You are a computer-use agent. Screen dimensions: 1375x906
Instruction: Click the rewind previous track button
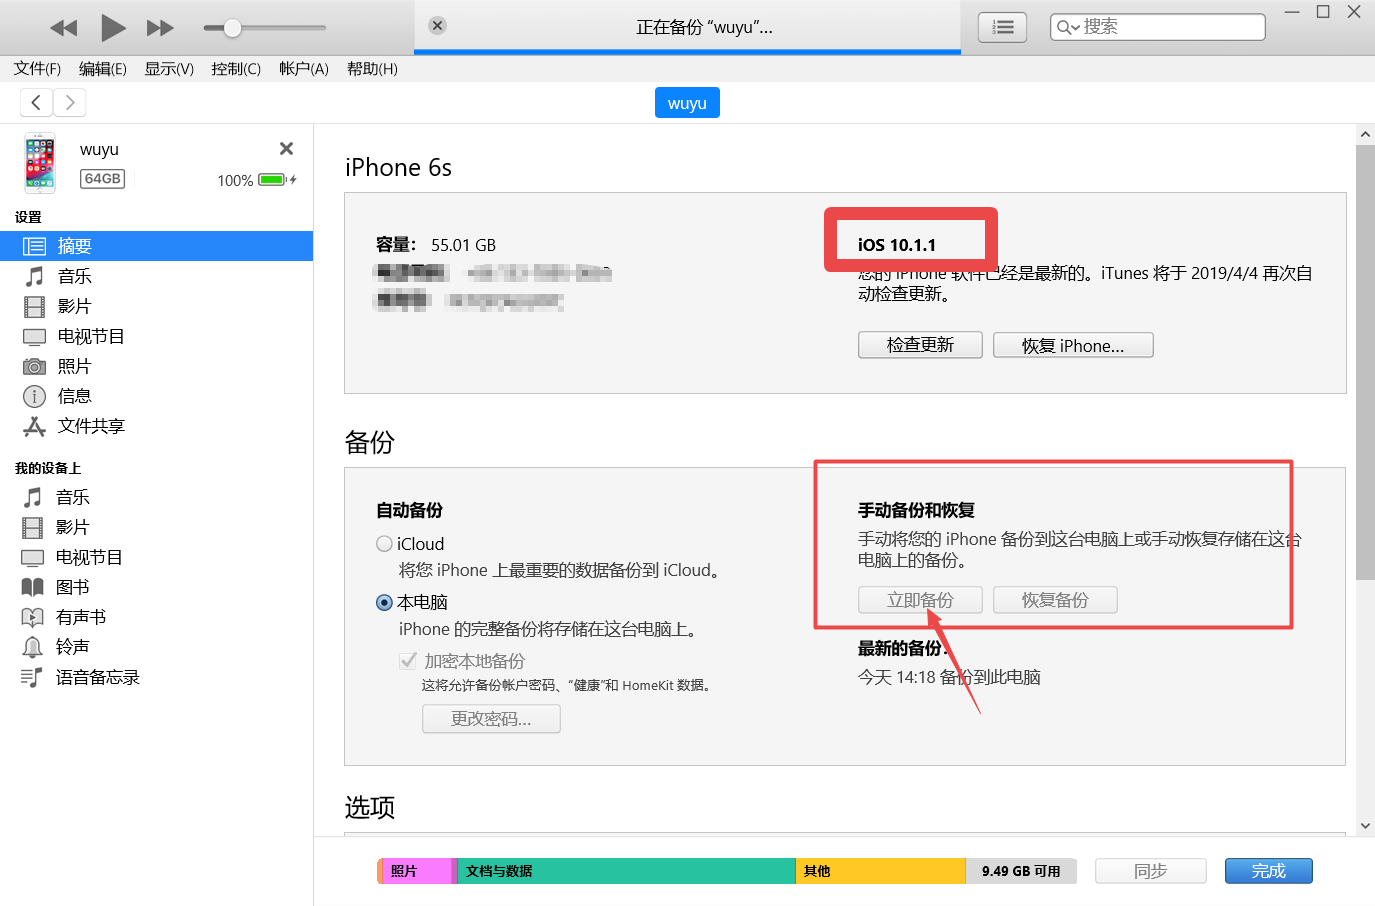pyautogui.click(x=64, y=28)
